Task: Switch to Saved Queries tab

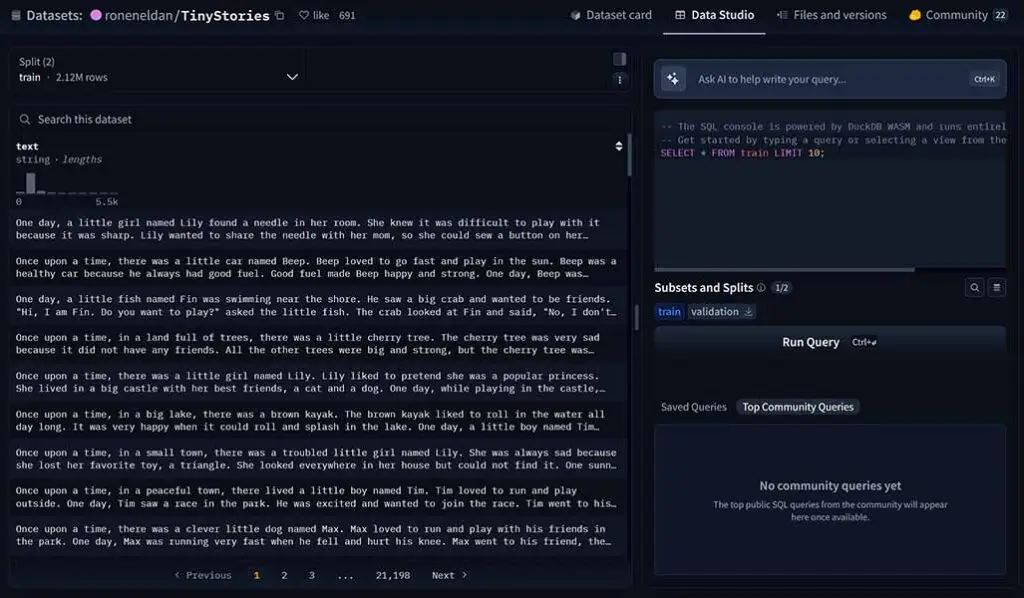Action: pos(694,407)
